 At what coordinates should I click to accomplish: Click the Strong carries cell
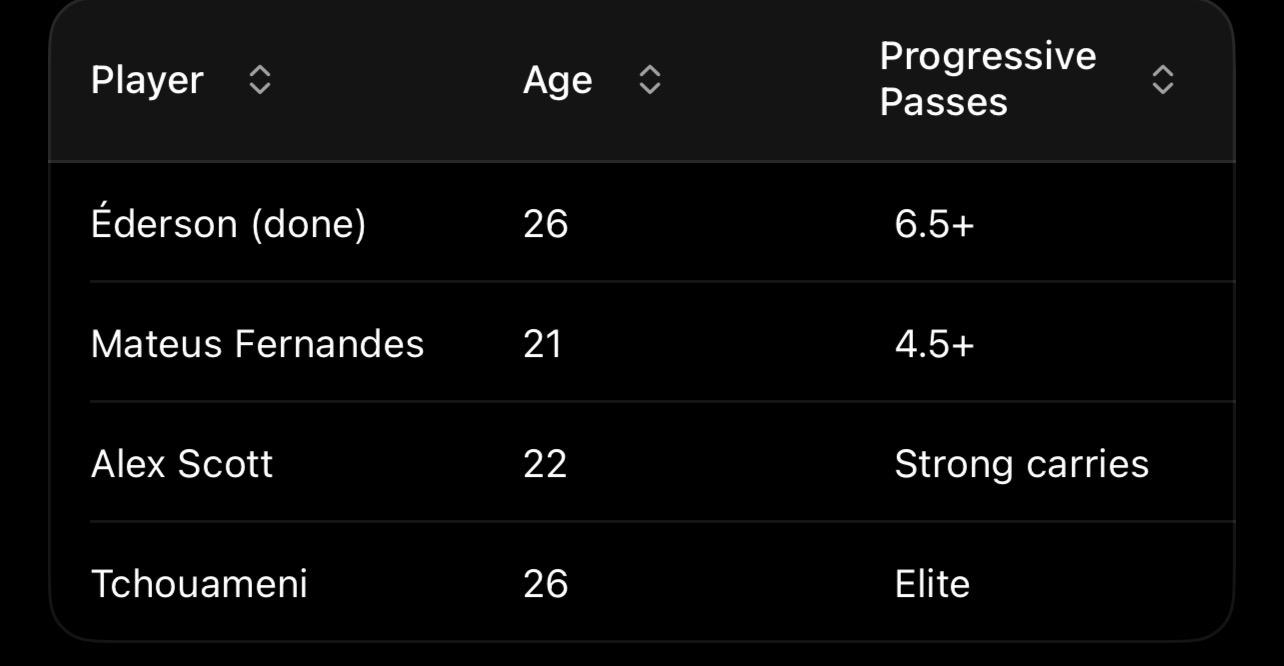tap(1022, 464)
